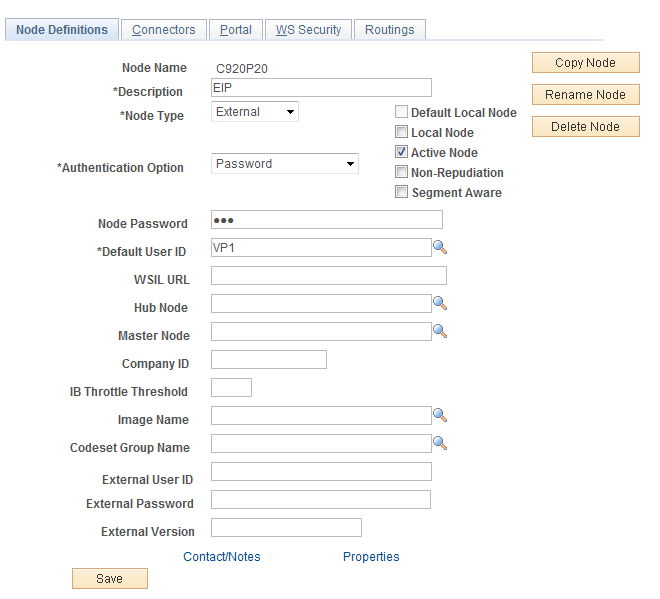Enable the Default Local Node checkbox
Image resolution: width=660 pixels, height=599 pixels.
(401, 112)
